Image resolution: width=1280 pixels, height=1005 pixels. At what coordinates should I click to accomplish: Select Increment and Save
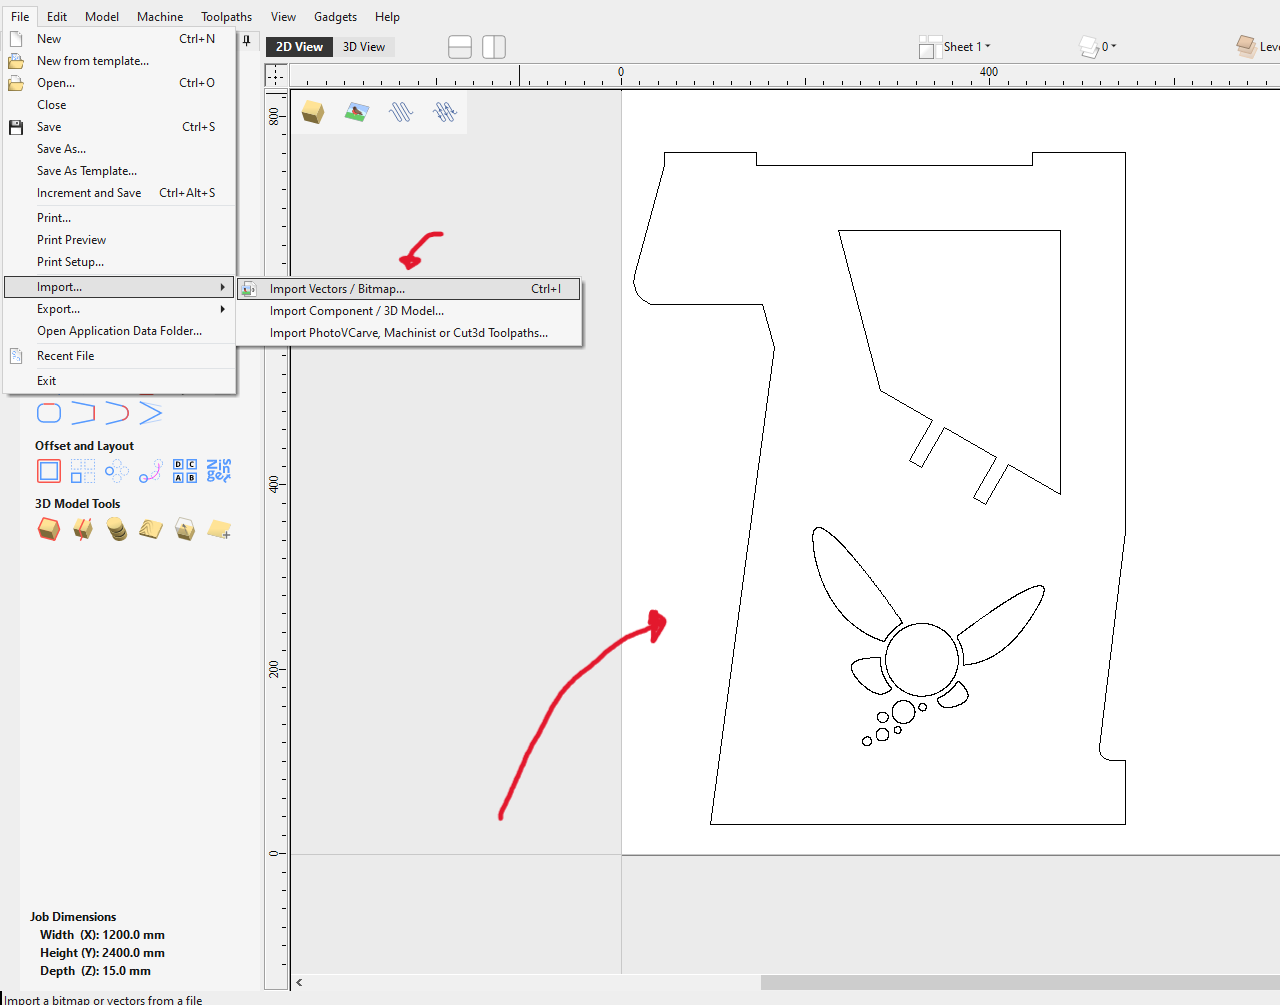point(119,193)
